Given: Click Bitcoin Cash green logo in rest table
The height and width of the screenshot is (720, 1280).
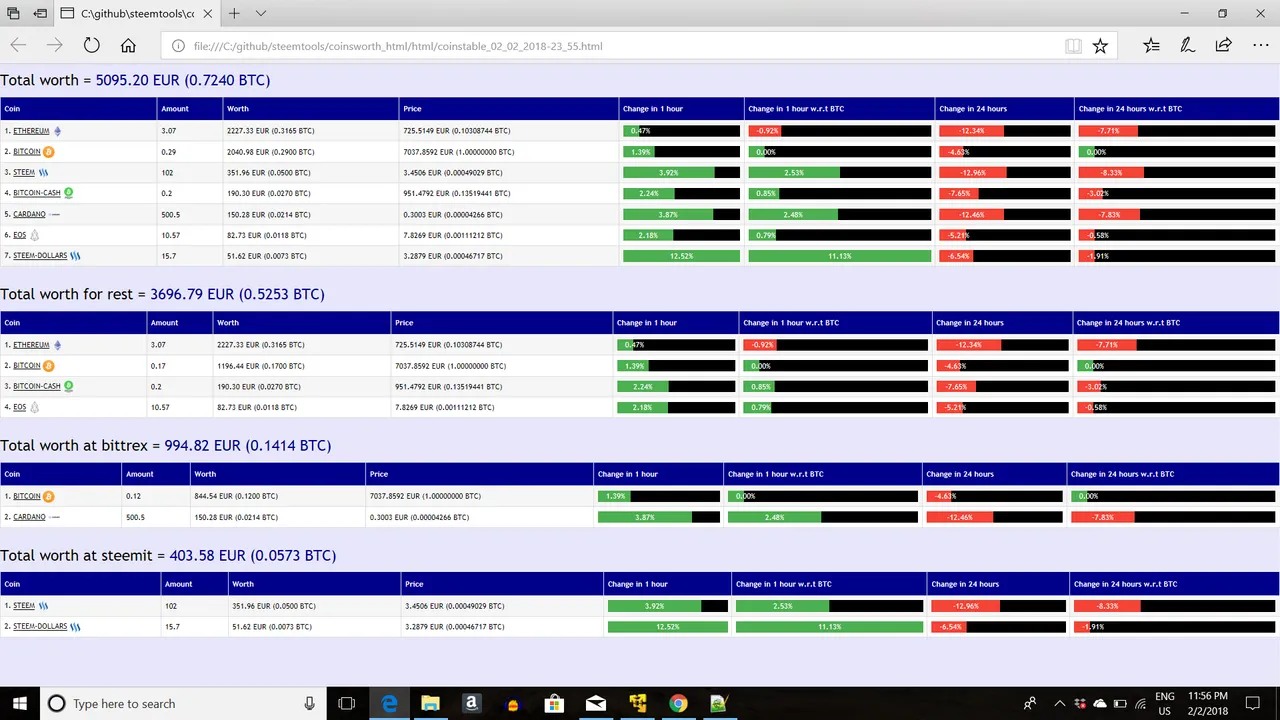Looking at the screenshot, I should pos(69,386).
